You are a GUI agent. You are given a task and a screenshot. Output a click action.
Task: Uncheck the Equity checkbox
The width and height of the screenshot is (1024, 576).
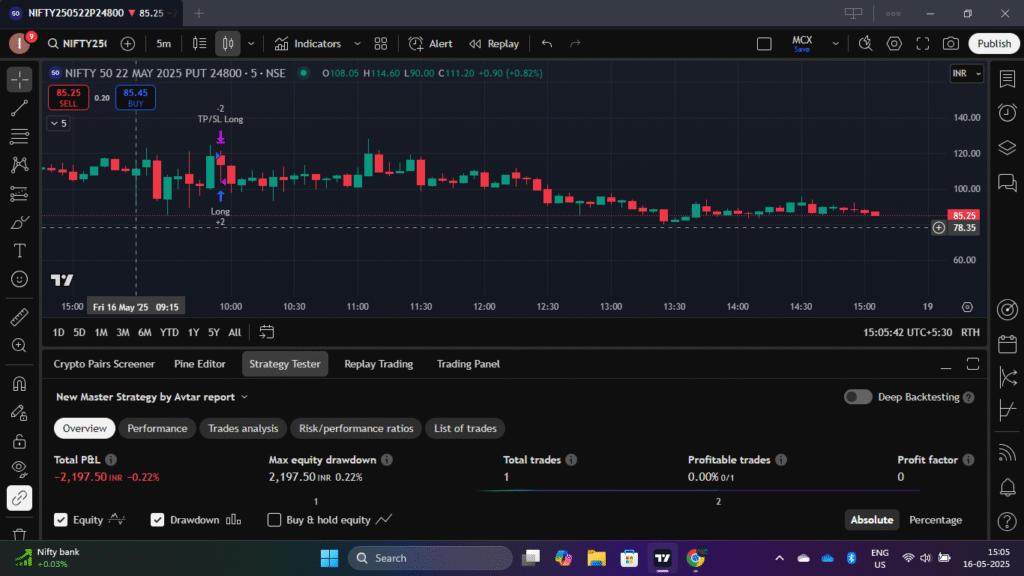(61, 520)
